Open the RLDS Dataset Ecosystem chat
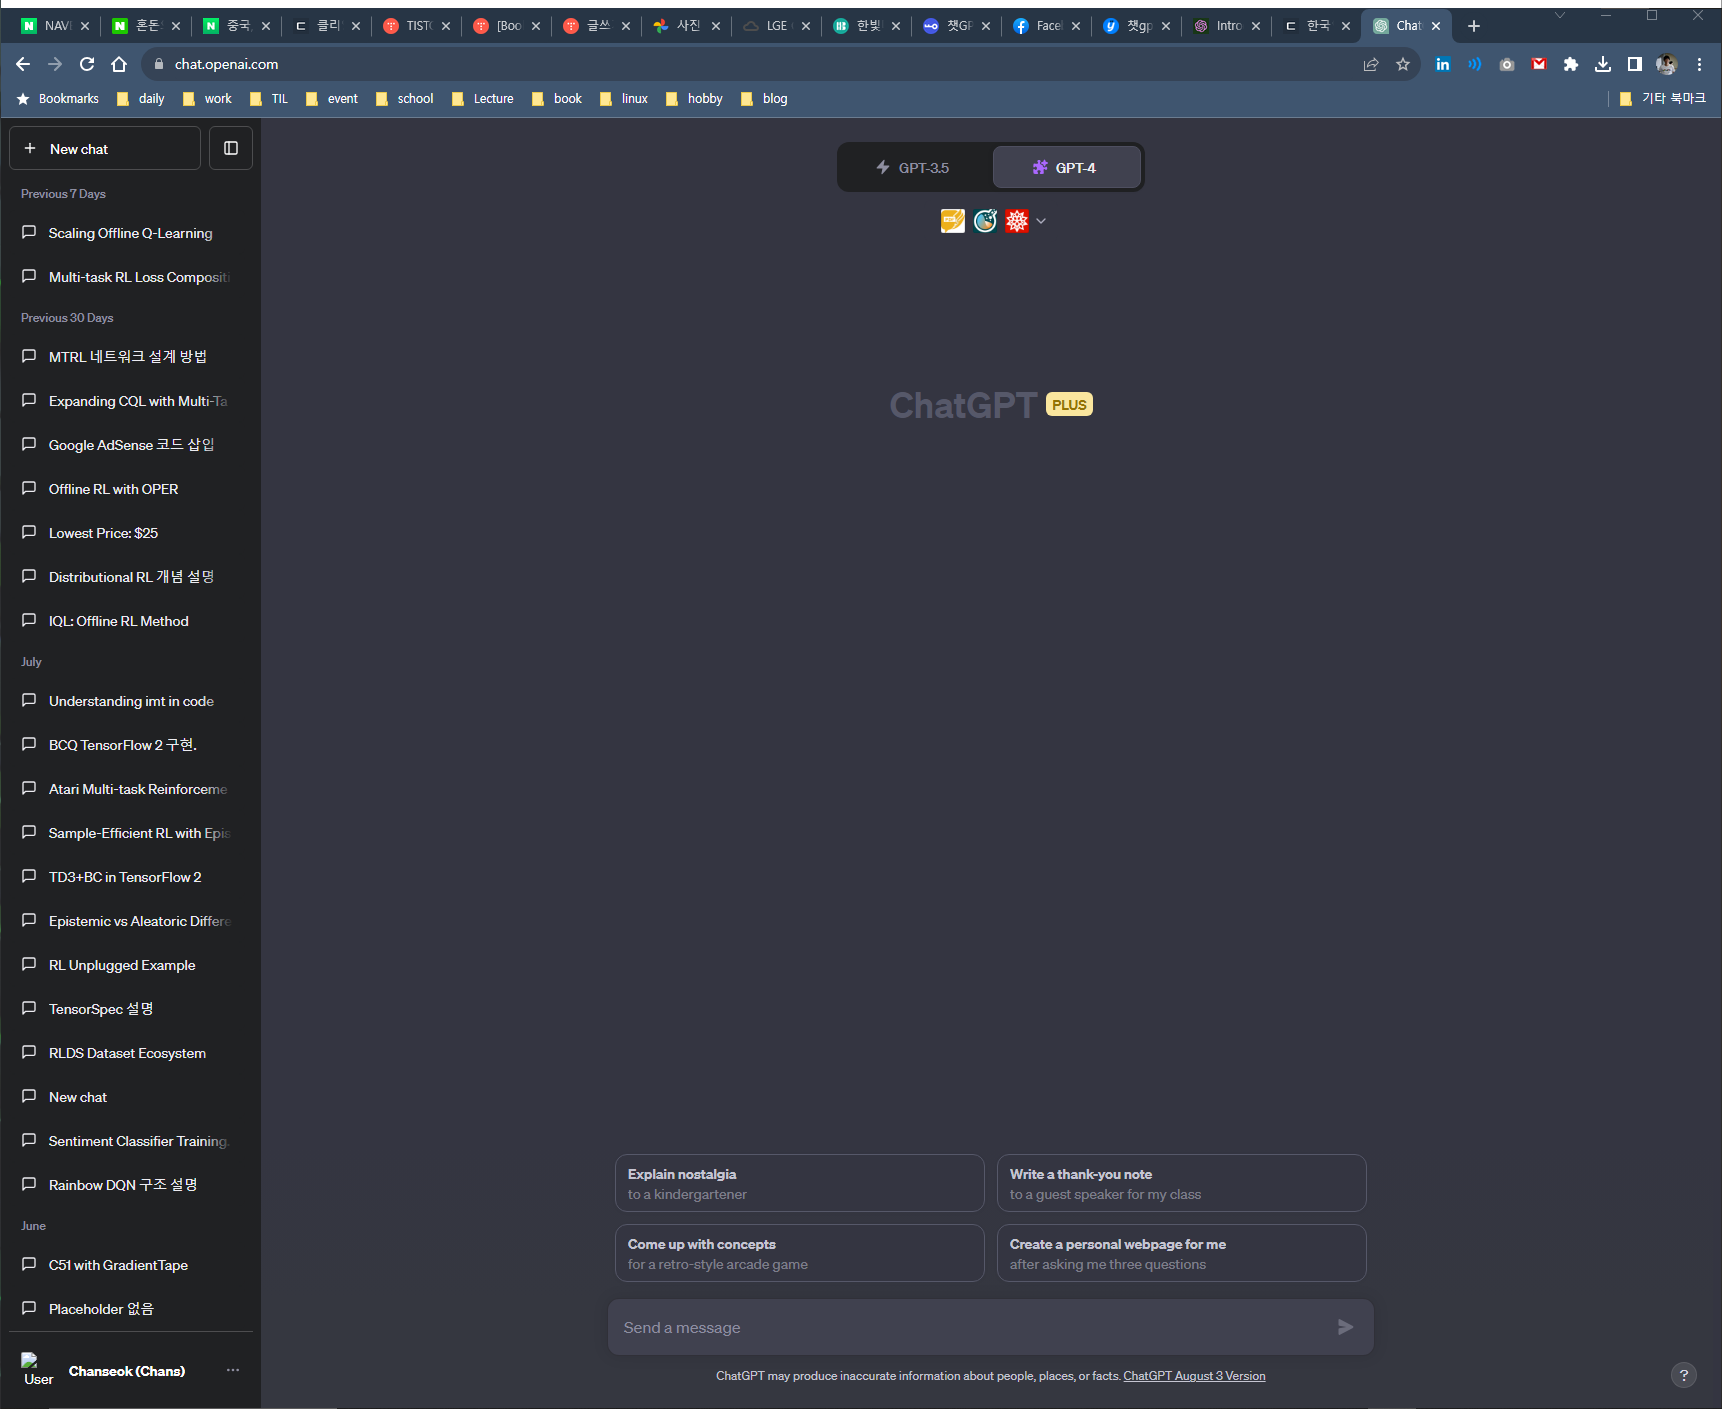The width and height of the screenshot is (1722, 1409). 131,1053
